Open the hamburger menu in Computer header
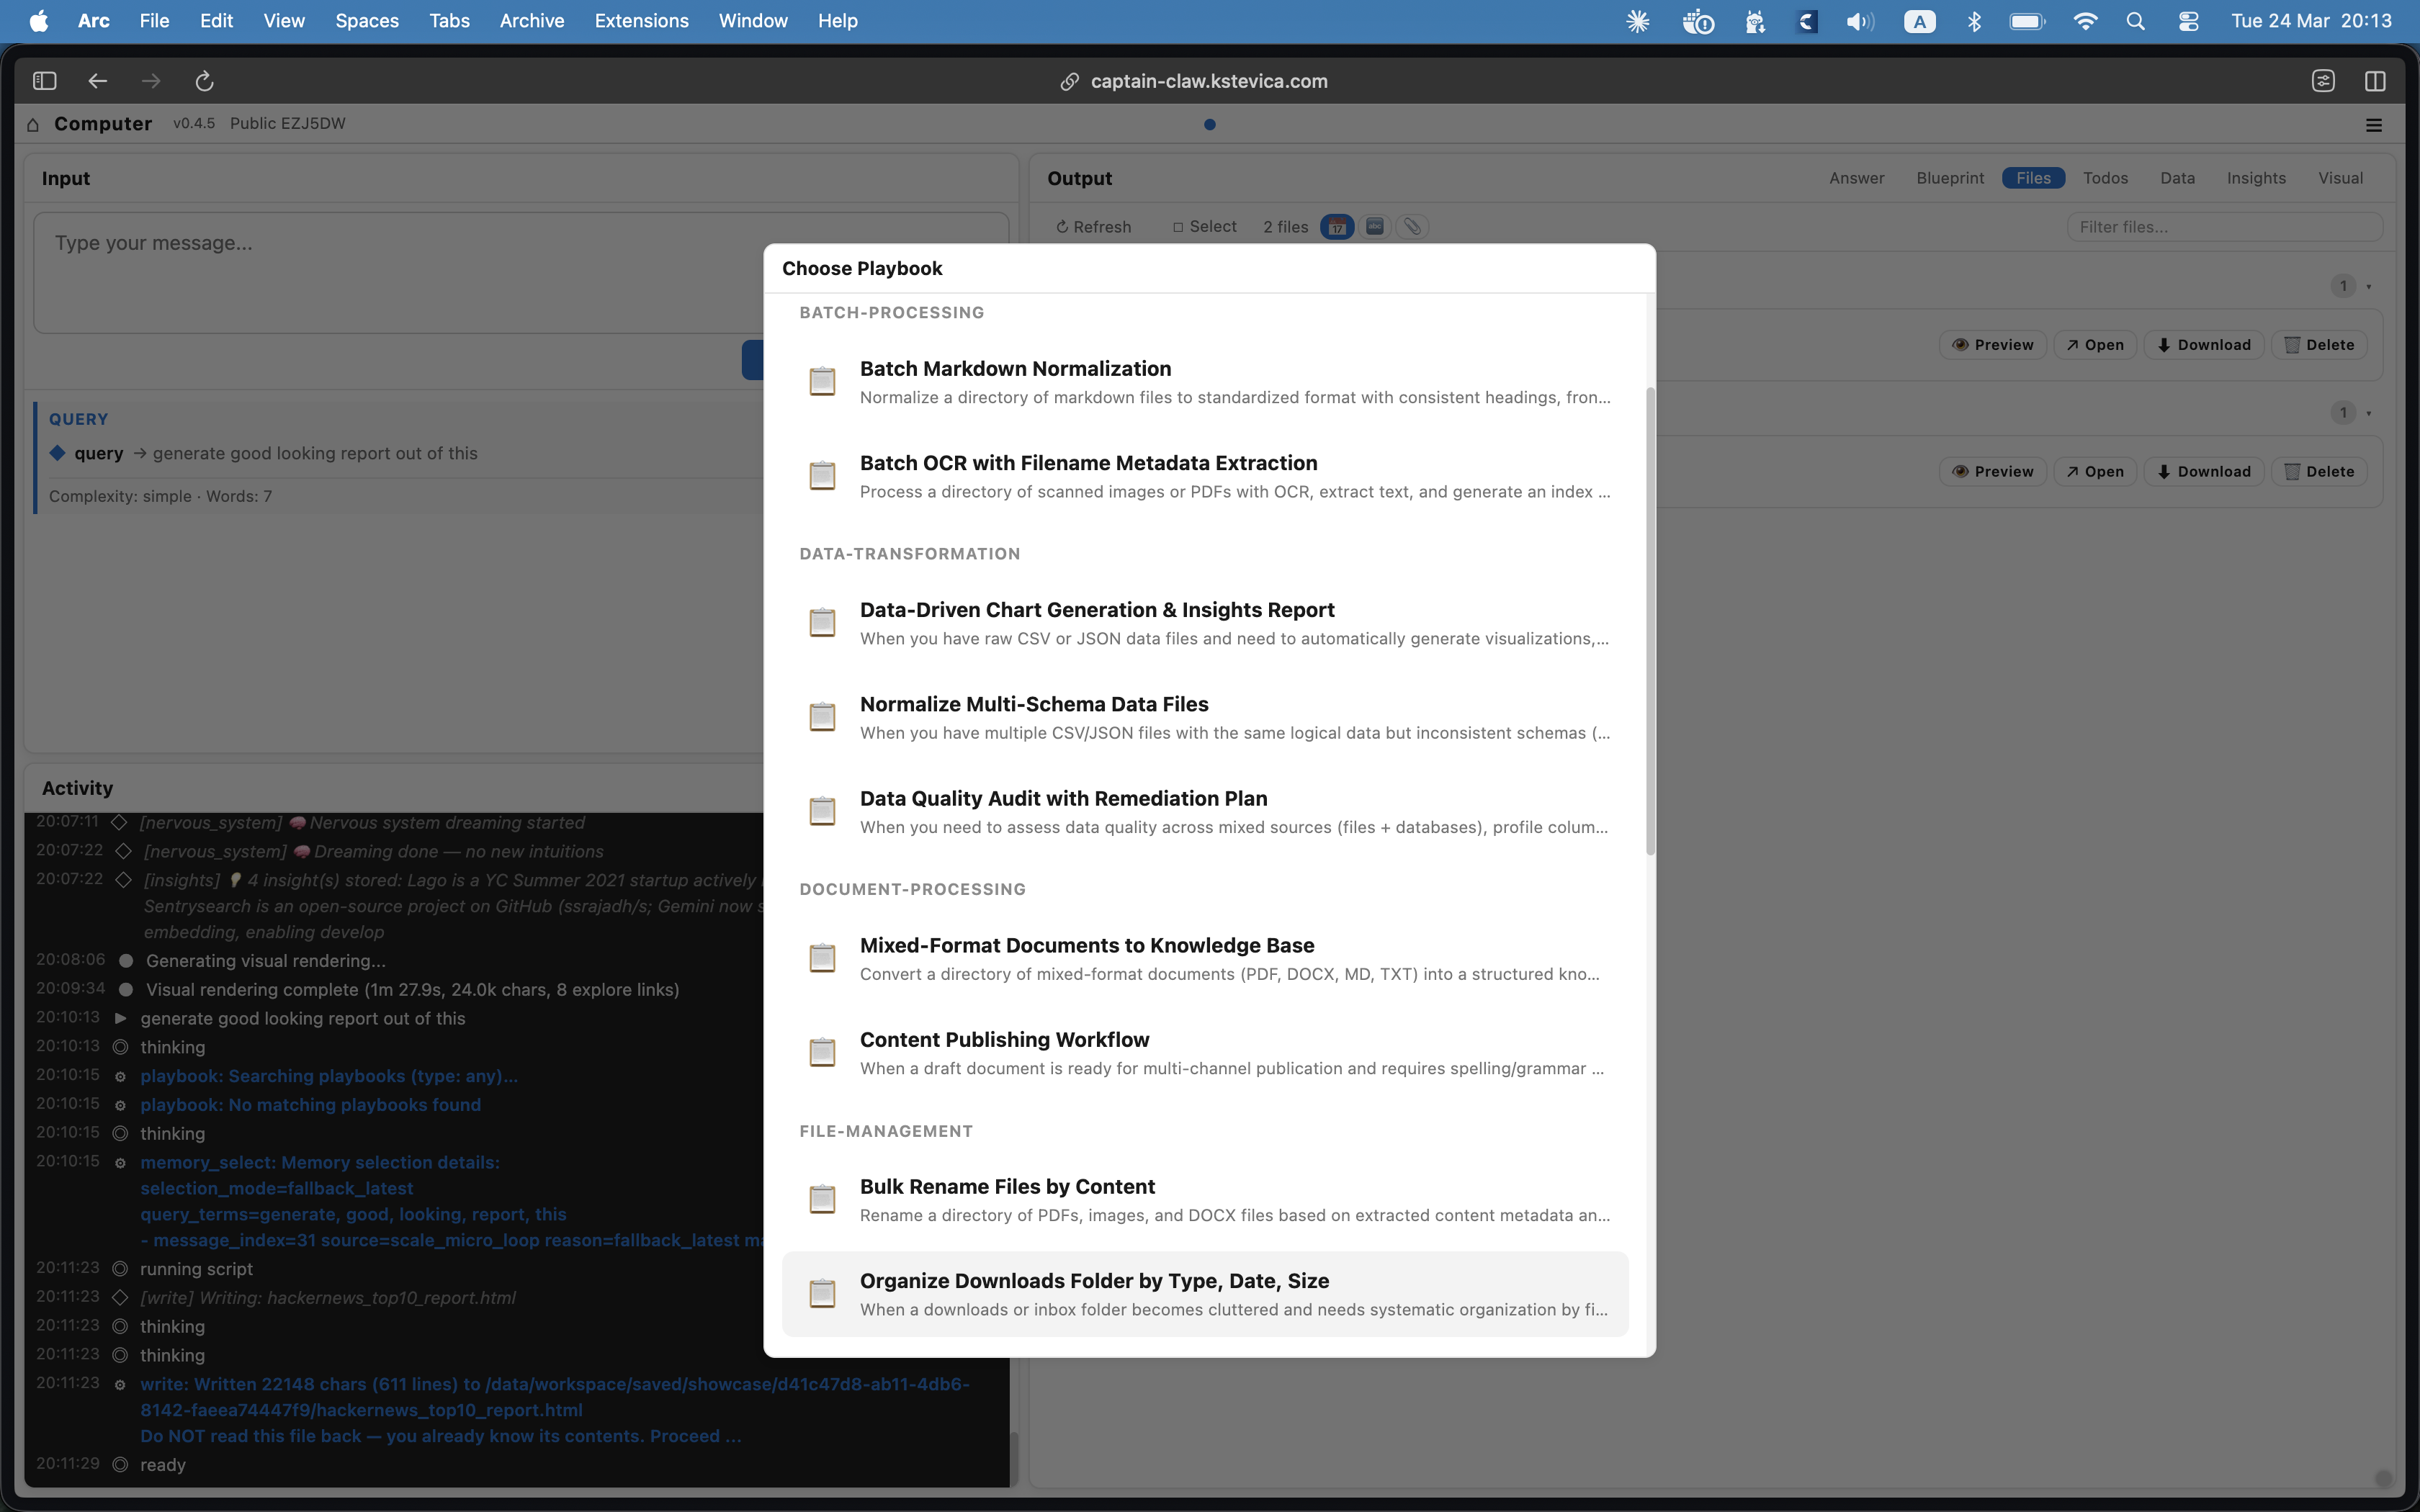This screenshot has width=2420, height=1512. 2374,125
